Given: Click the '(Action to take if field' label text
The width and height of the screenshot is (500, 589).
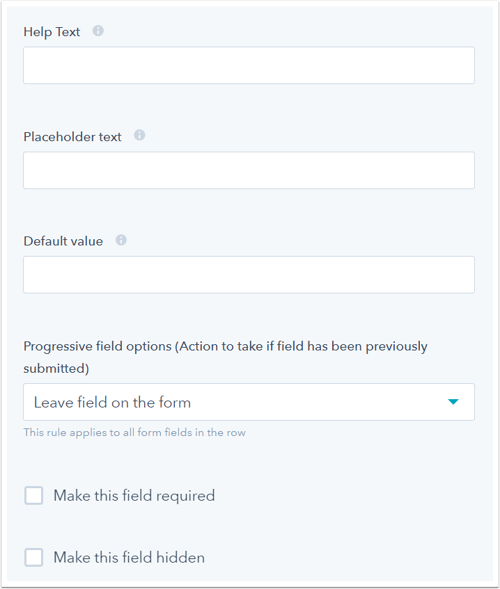Looking at the screenshot, I should 237,346.
